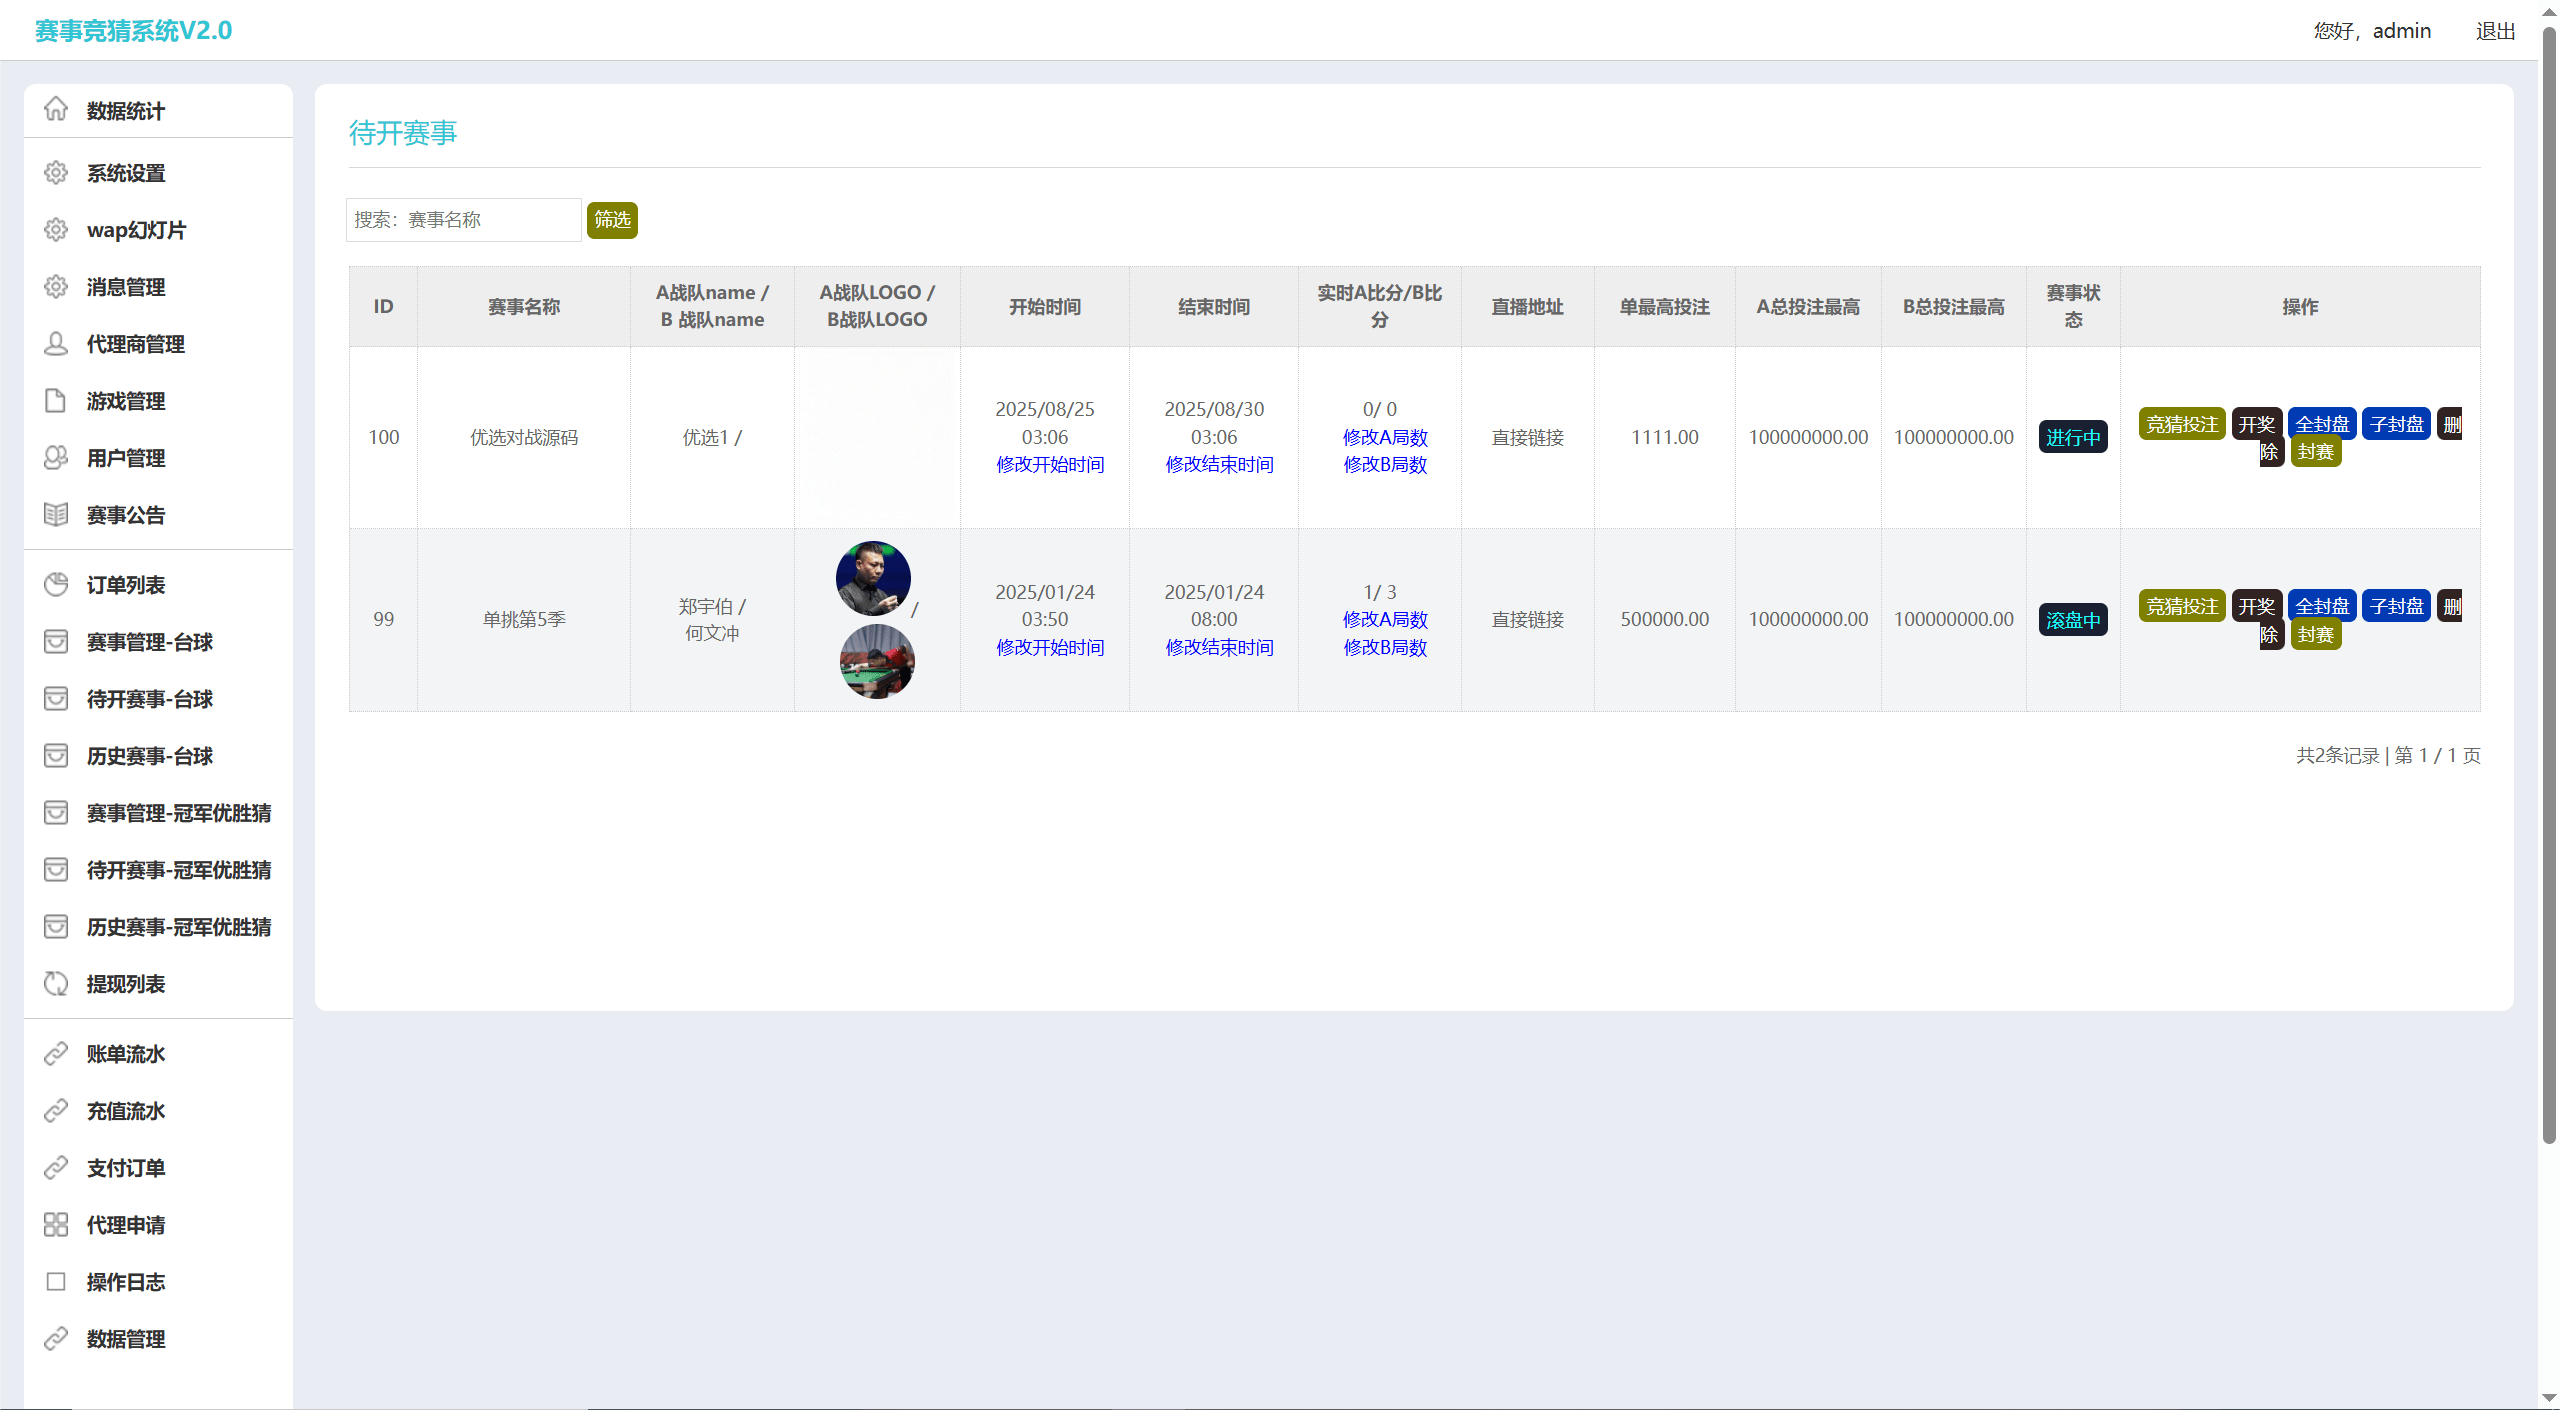
Task: Click the pie chart icon beside 订单列表
Action: click(x=56, y=585)
